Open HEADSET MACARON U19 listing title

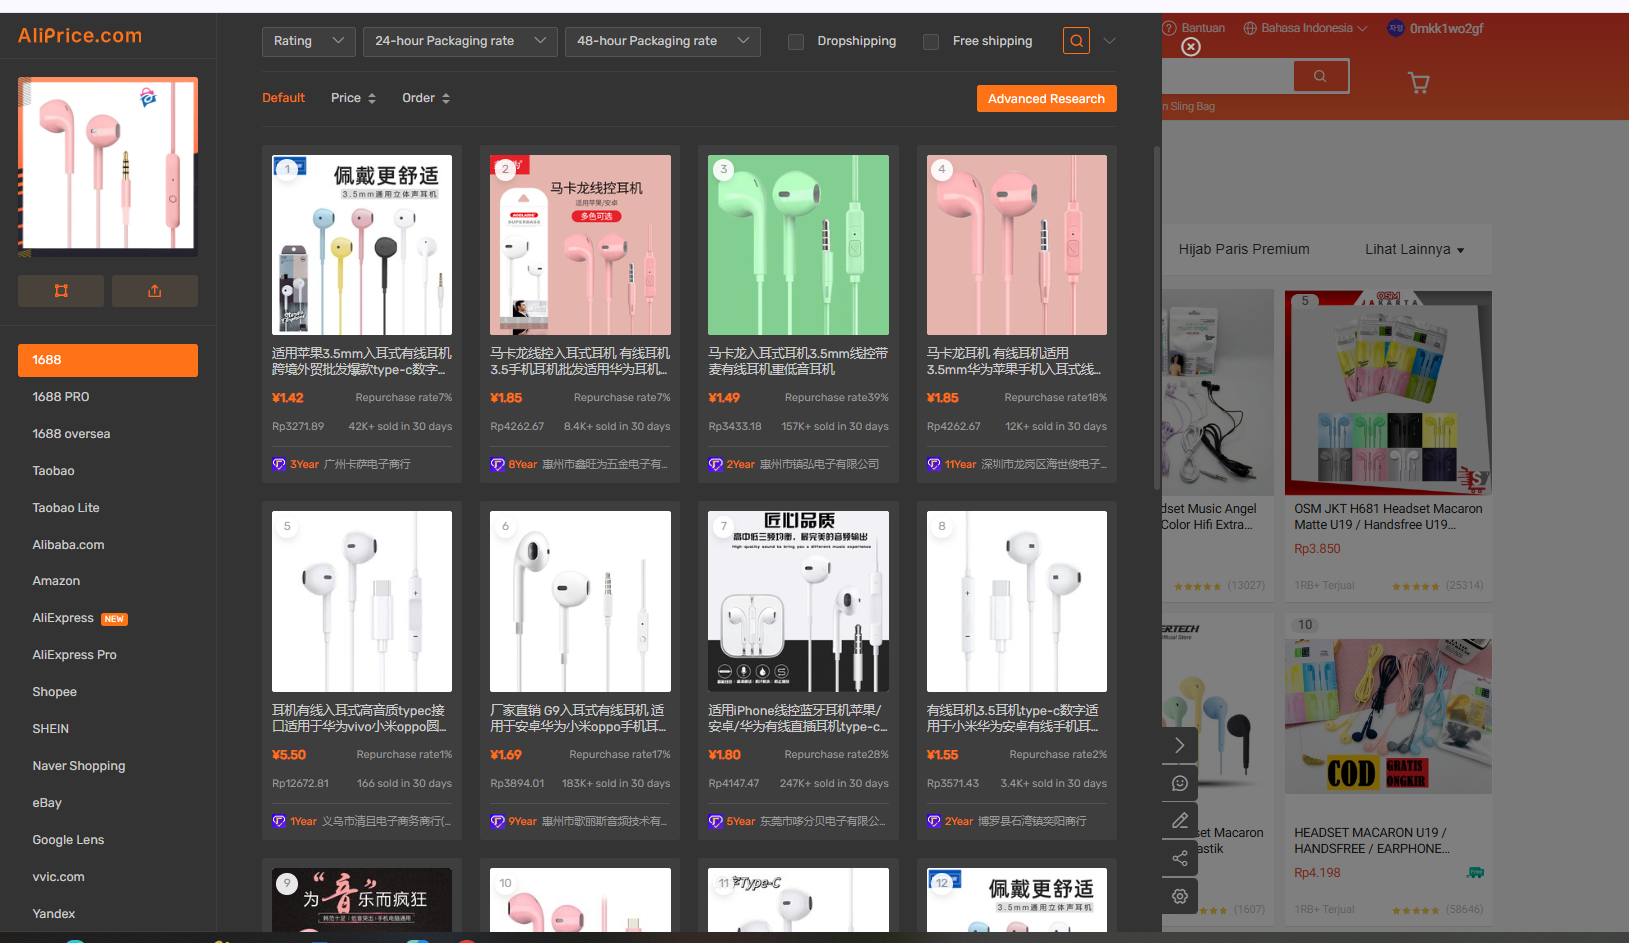(x=1372, y=840)
